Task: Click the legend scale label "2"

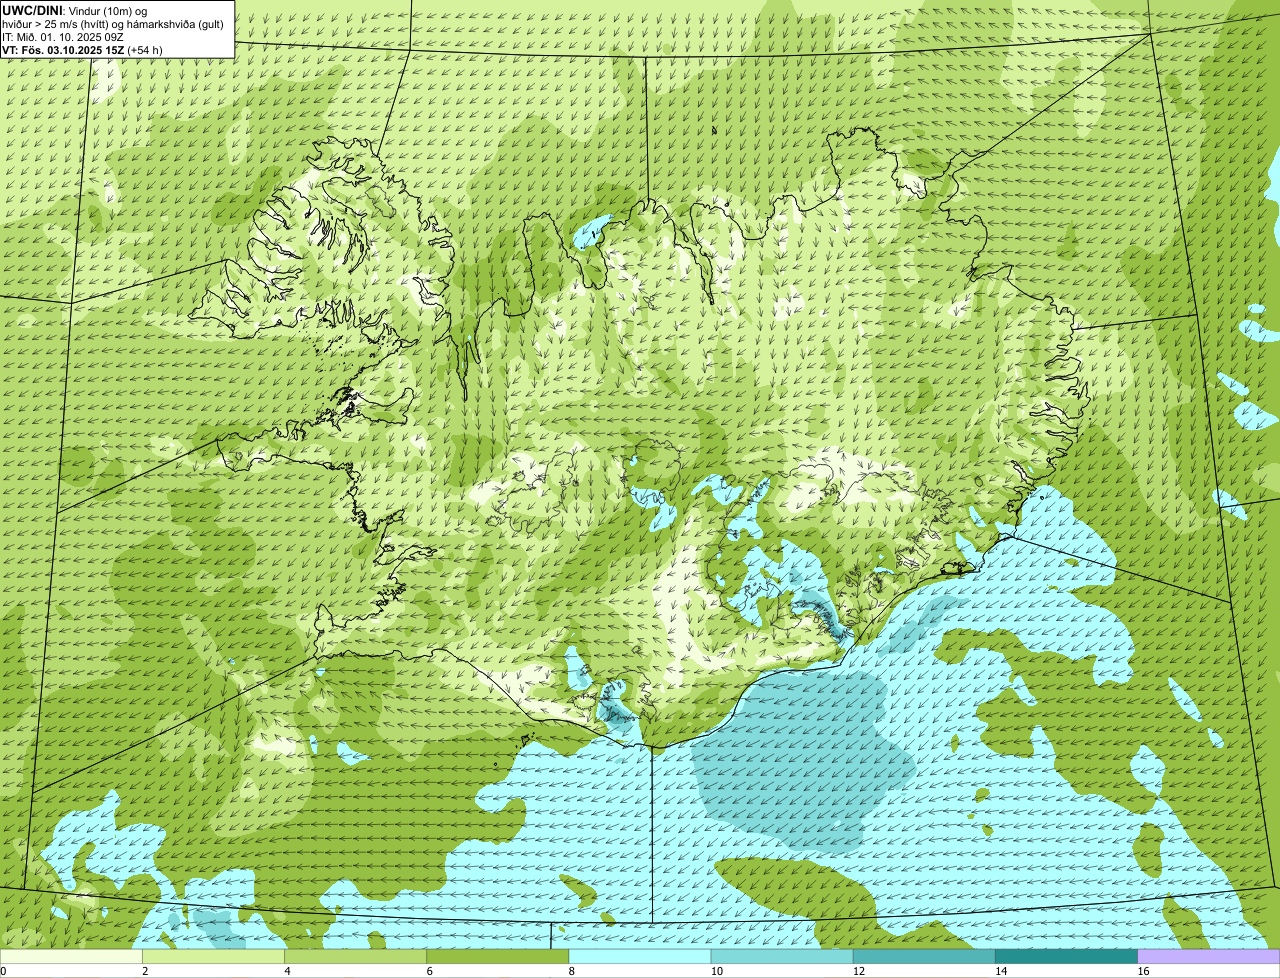Action: (x=145, y=971)
